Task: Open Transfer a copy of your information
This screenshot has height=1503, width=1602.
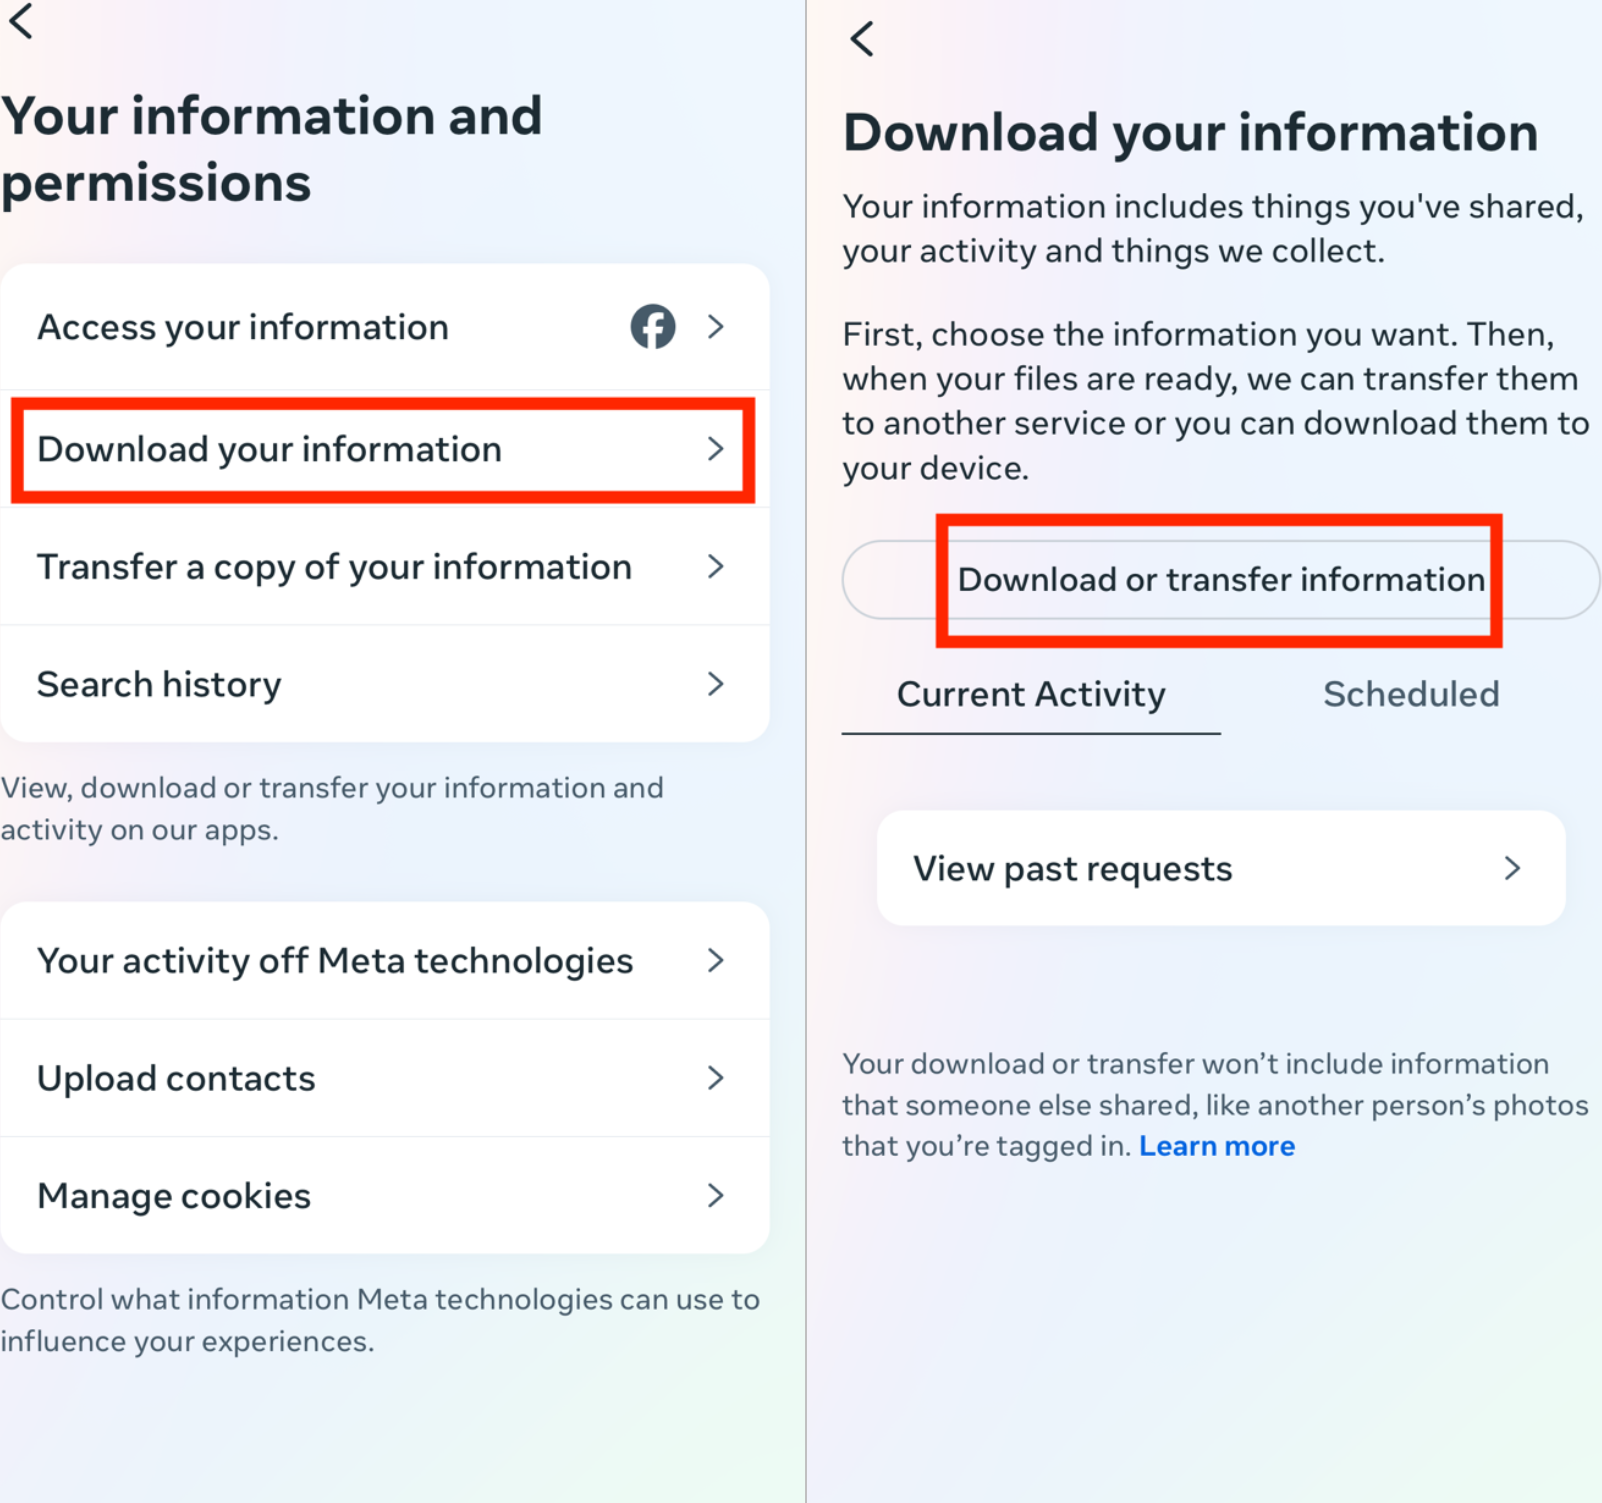Action: point(334,567)
